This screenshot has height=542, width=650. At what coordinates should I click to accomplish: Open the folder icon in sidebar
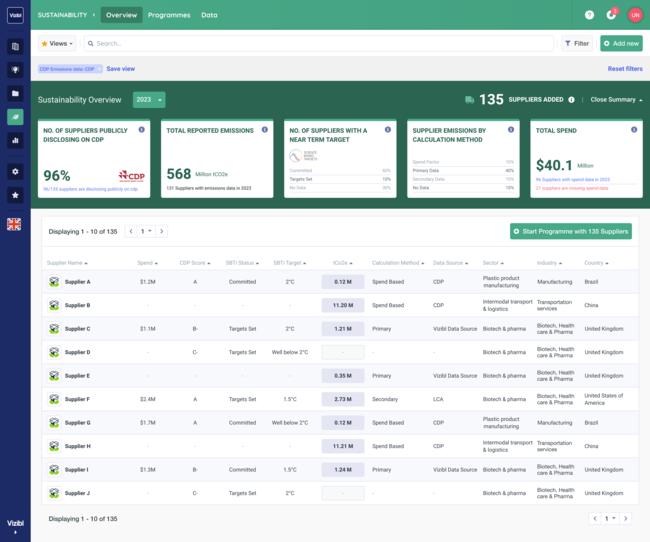pyautogui.click(x=15, y=93)
